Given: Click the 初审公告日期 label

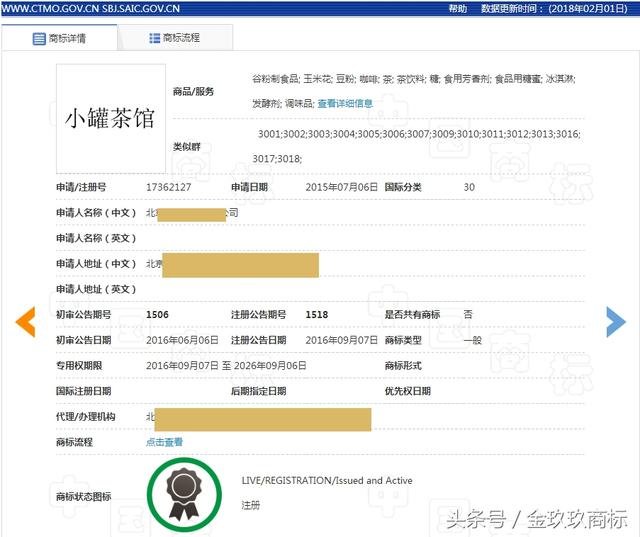Looking at the screenshot, I should (x=84, y=340).
